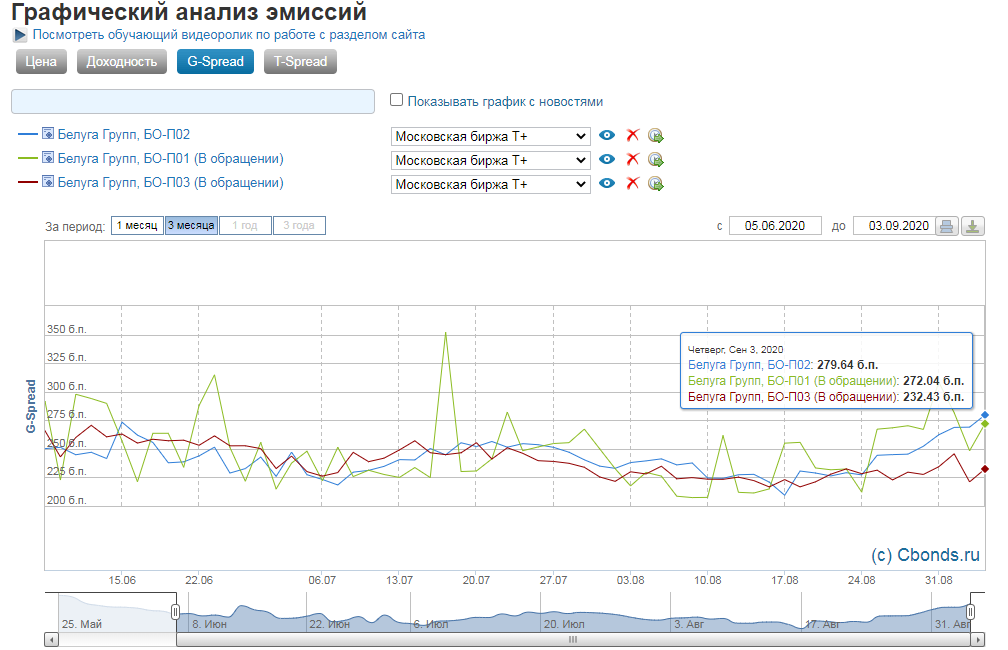This screenshot has height=650, width=1008.
Task: Grab left handle of range navigator
Action: (176, 612)
